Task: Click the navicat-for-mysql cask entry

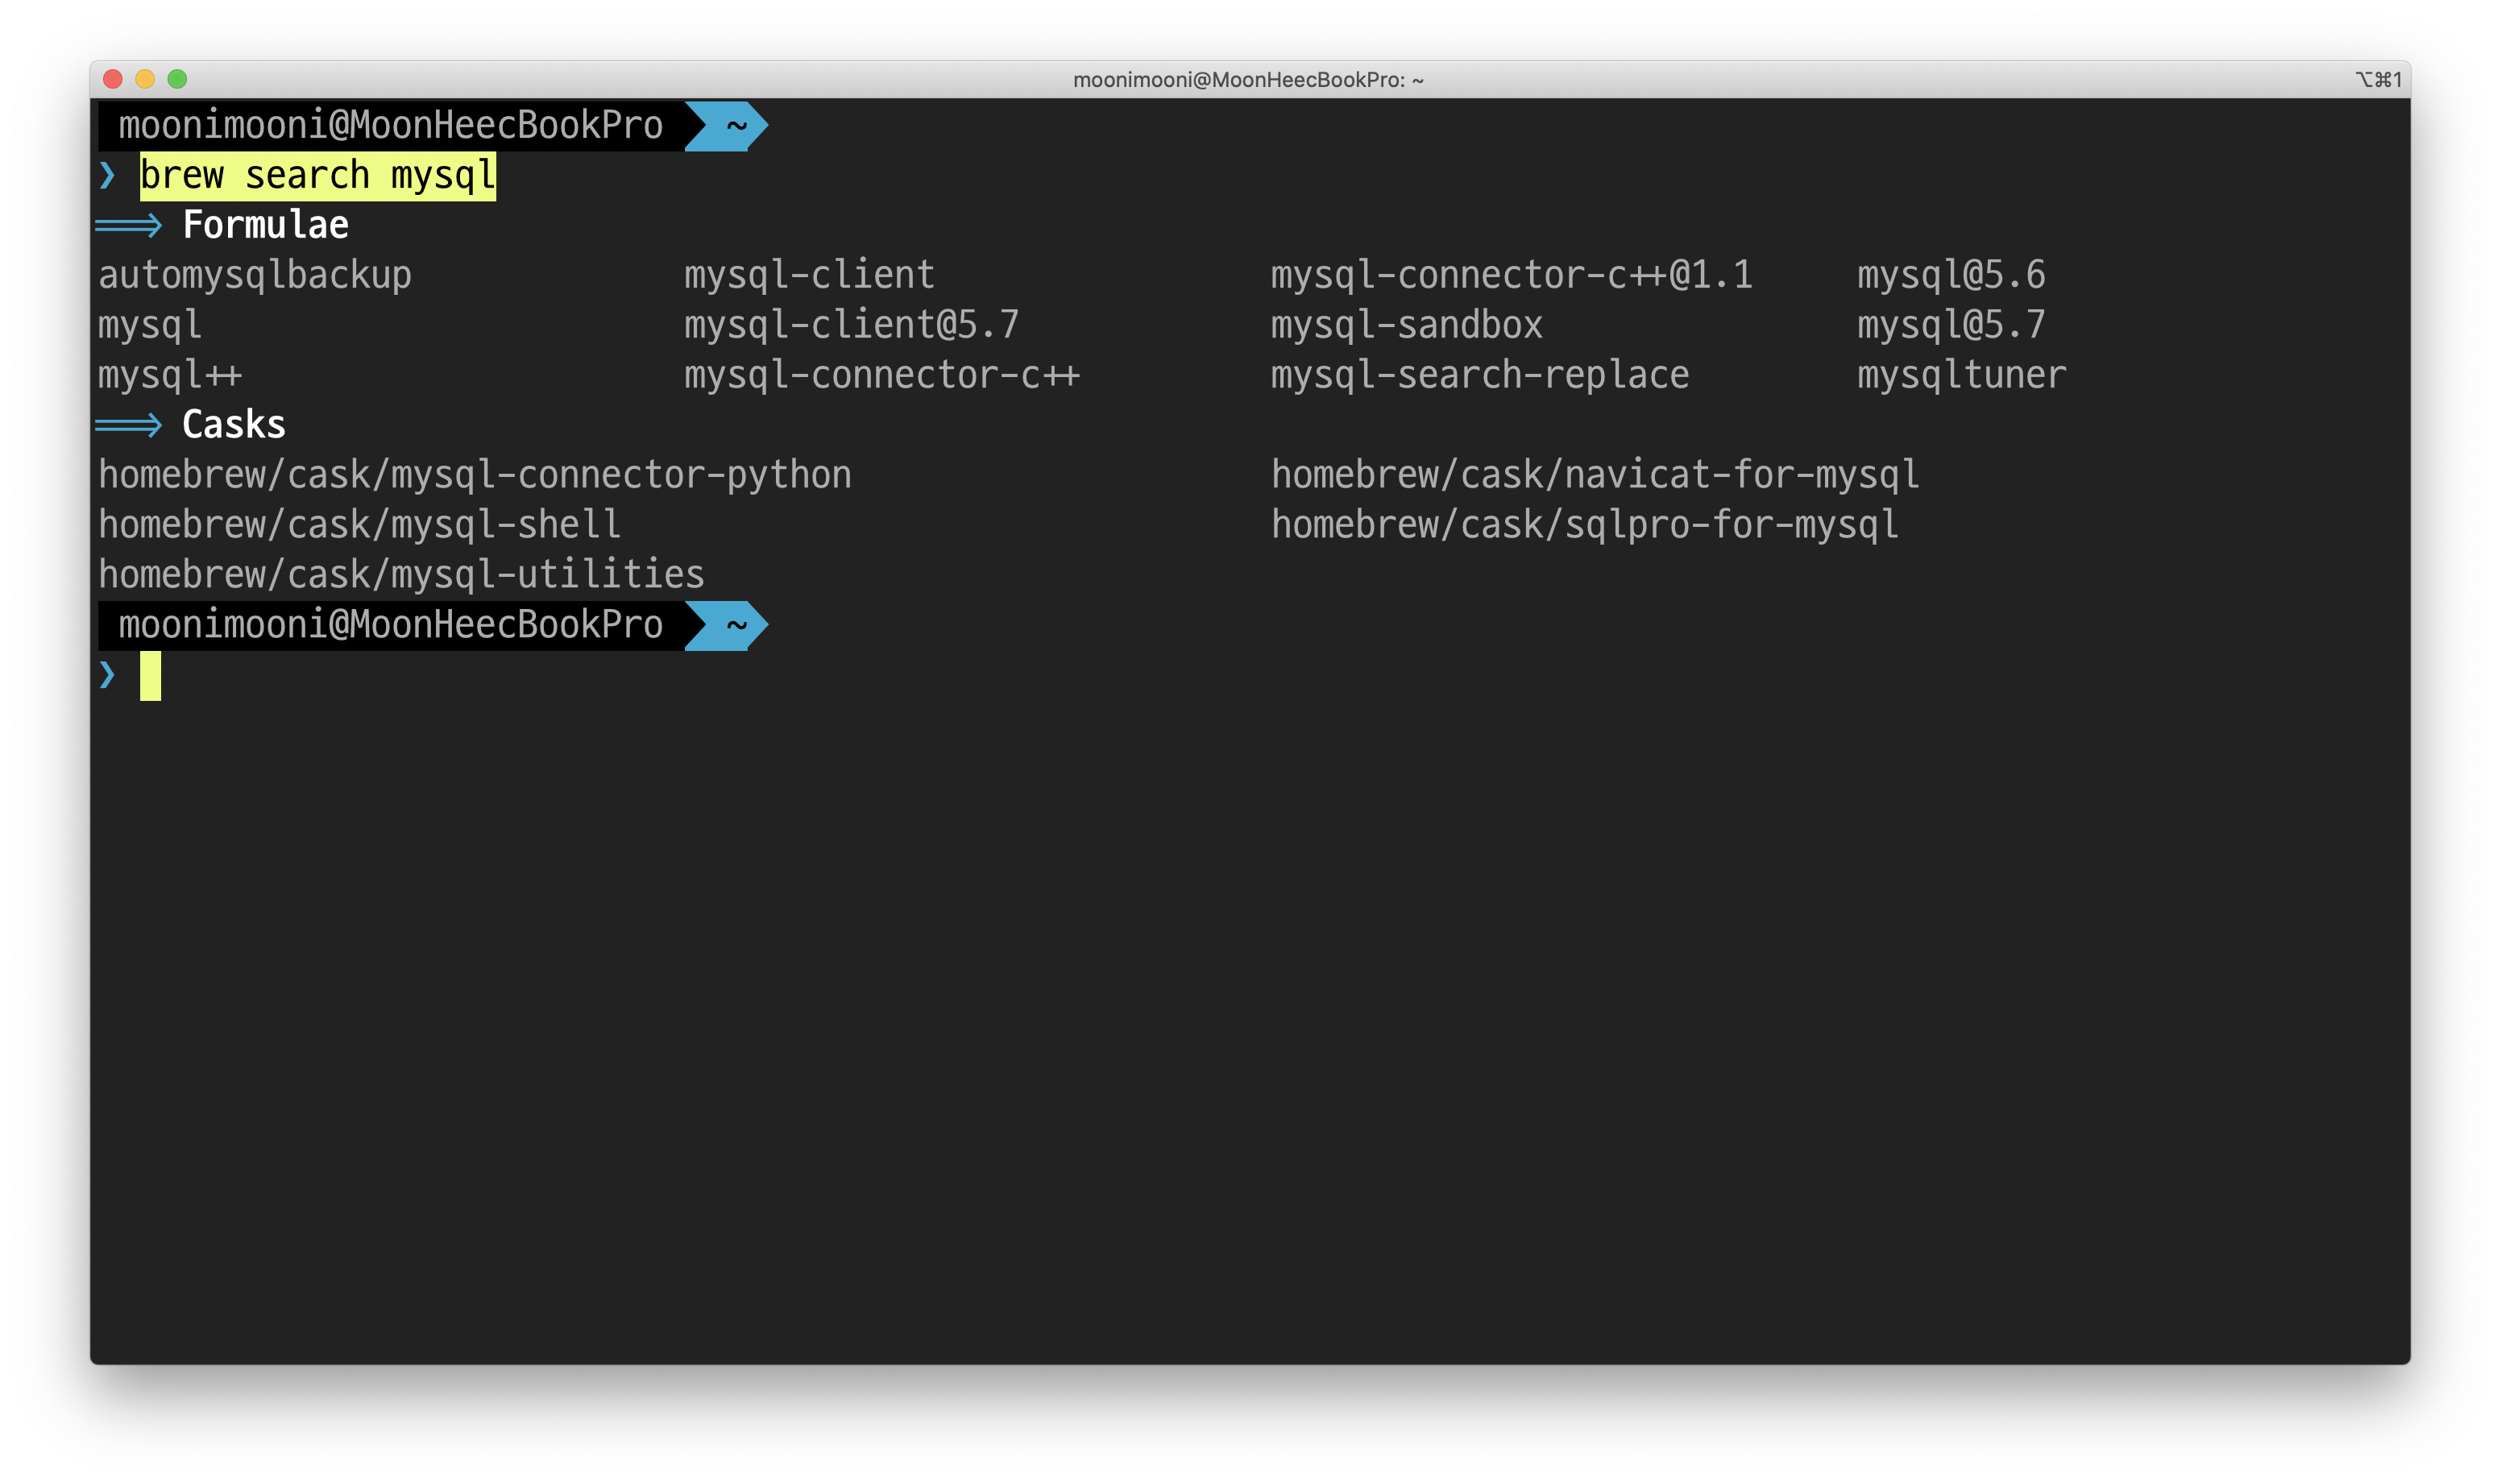Action: point(1595,475)
